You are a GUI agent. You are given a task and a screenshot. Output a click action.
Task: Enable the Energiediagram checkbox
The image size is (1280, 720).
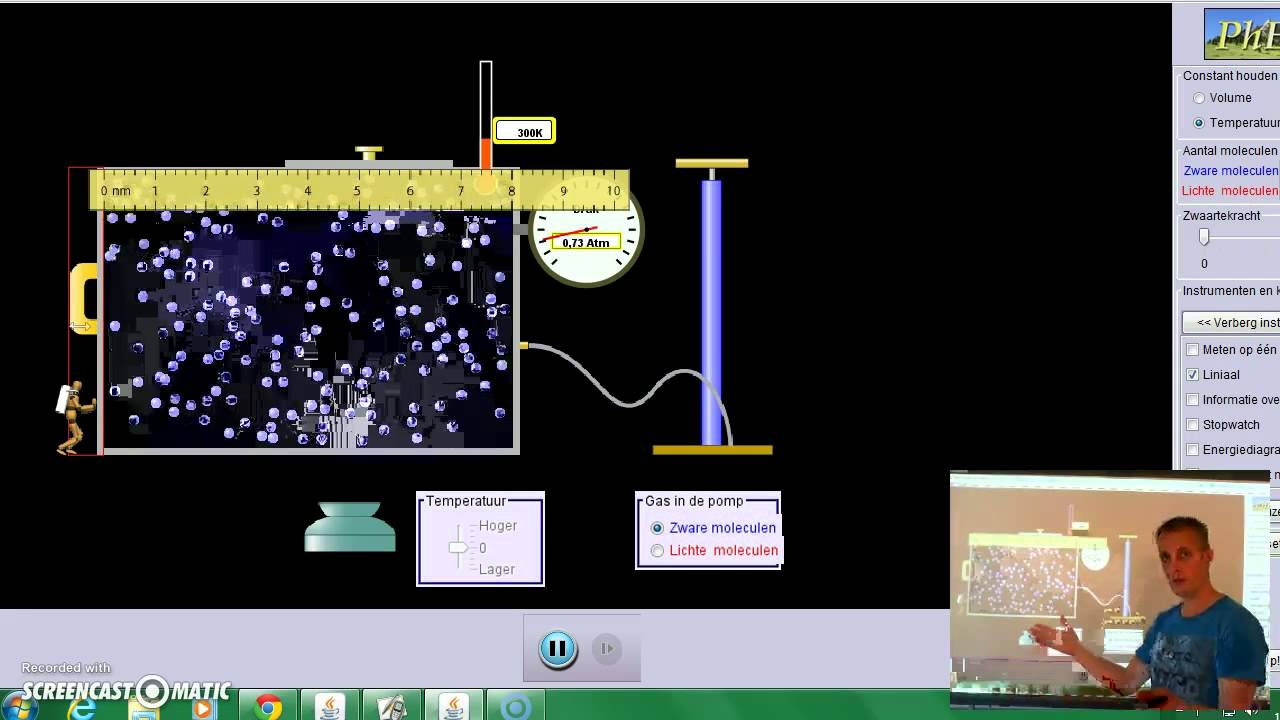coord(1192,450)
